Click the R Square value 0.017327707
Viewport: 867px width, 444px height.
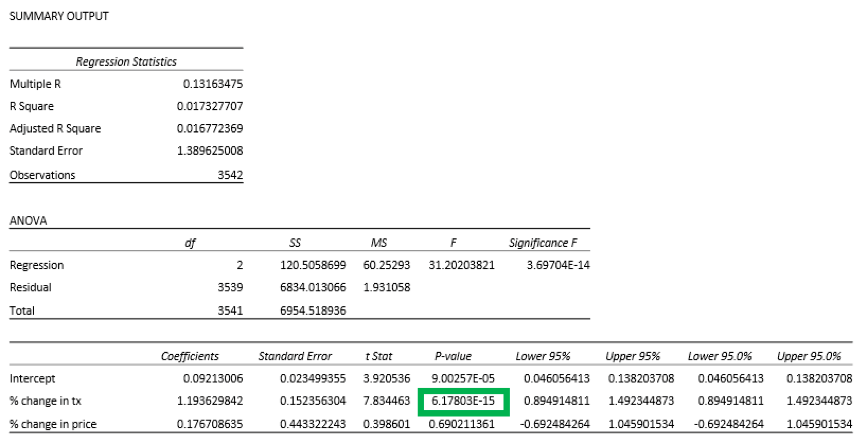click(210, 106)
